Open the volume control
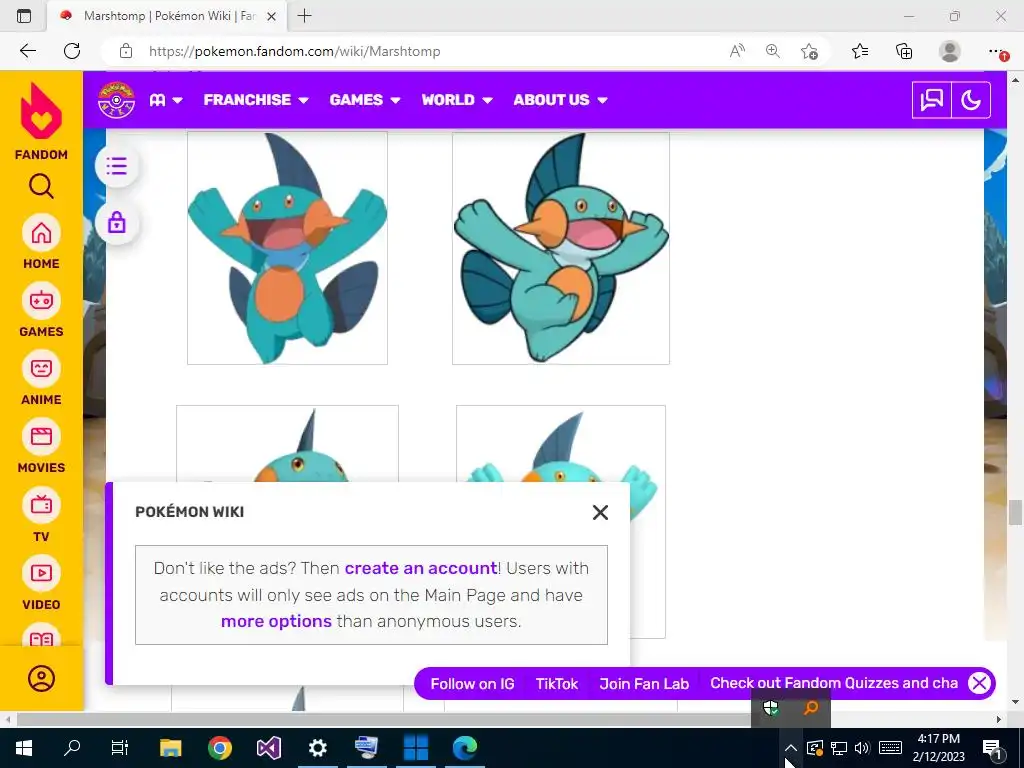The image size is (1024, 768). pos(862,748)
